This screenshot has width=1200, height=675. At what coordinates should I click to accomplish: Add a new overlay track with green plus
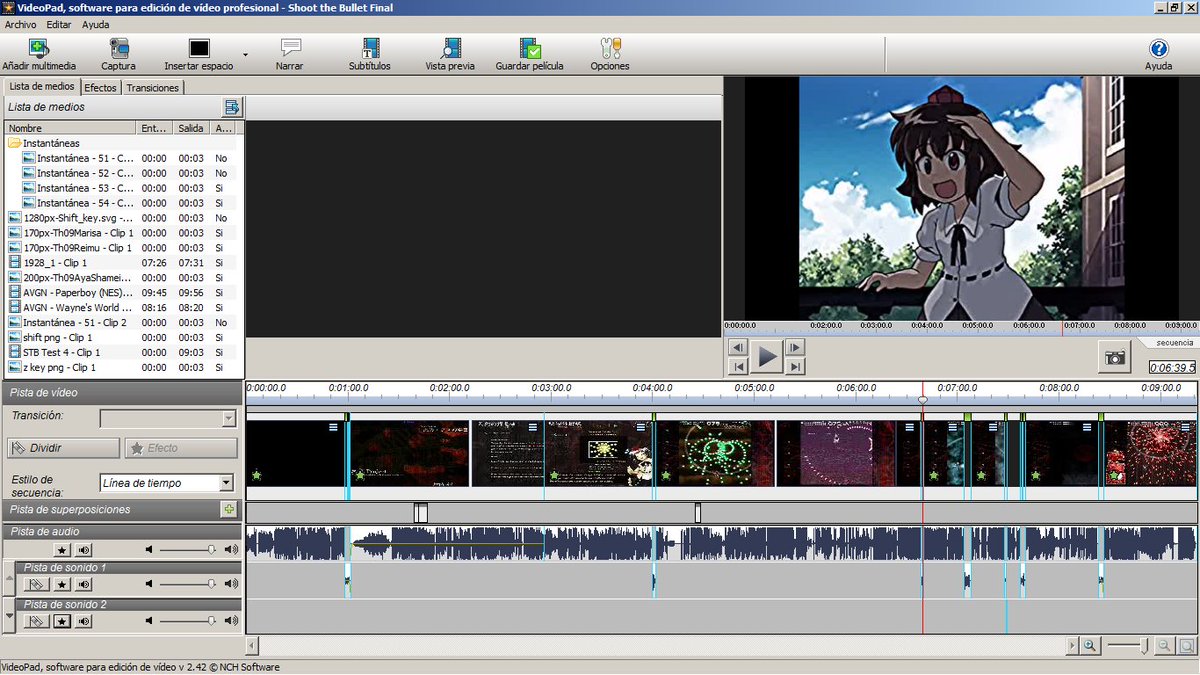pyautogui.click(x=229, y=510)
